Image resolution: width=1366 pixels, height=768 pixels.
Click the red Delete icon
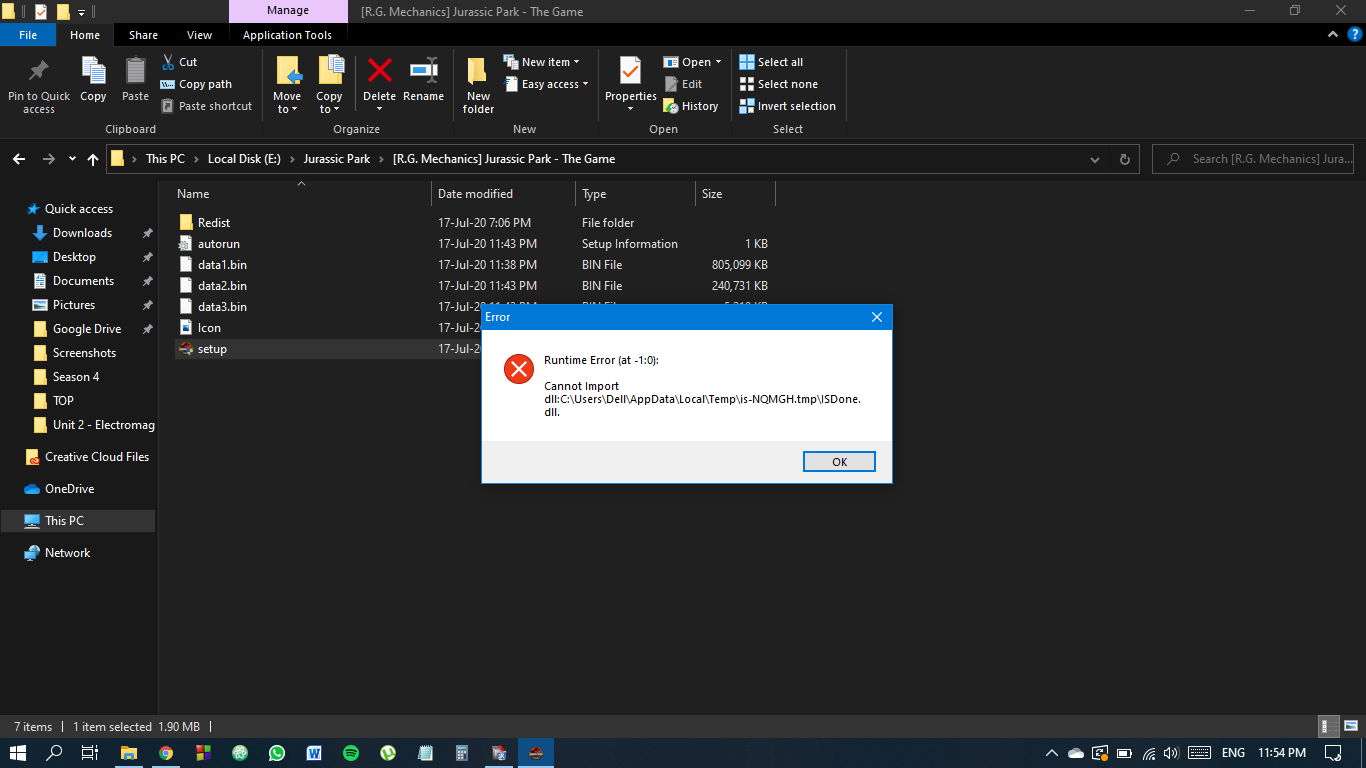(379, 71)
